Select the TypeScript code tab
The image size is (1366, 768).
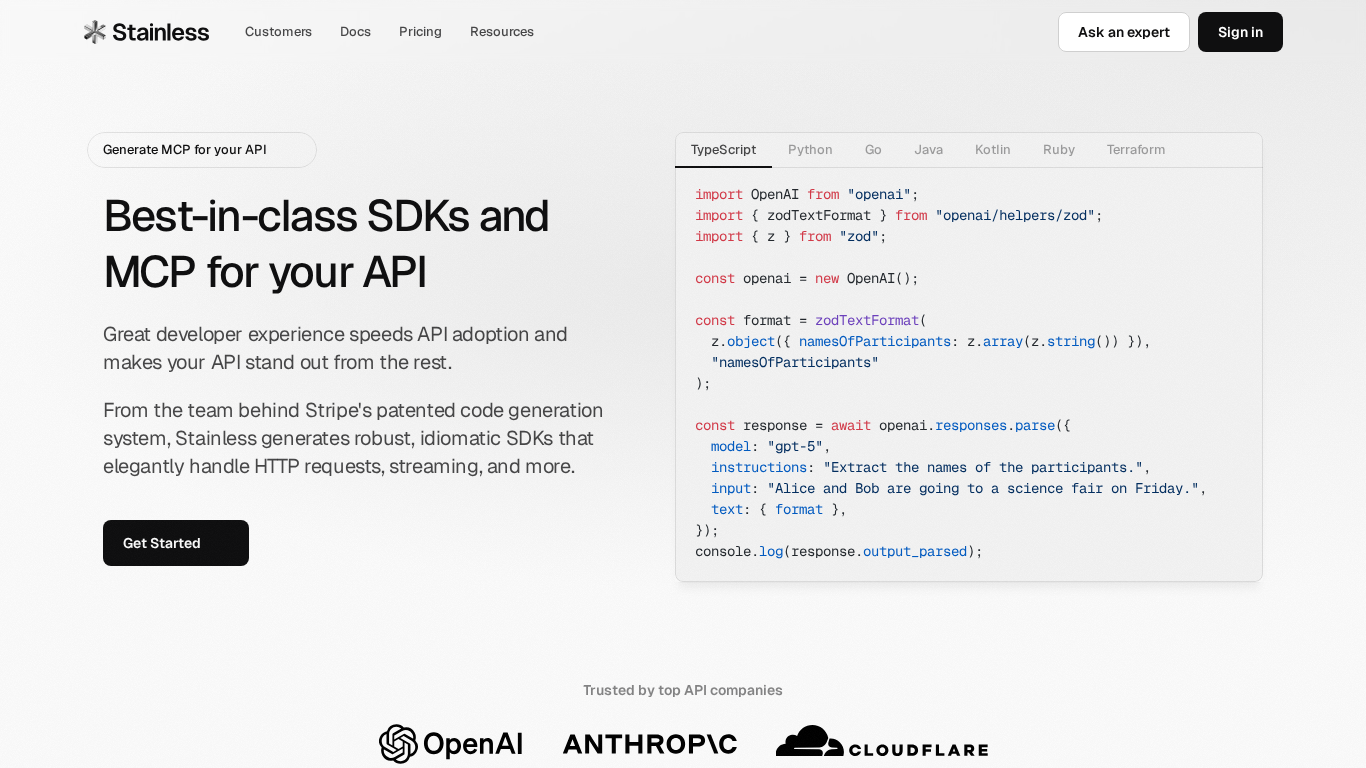click(723, 150)
